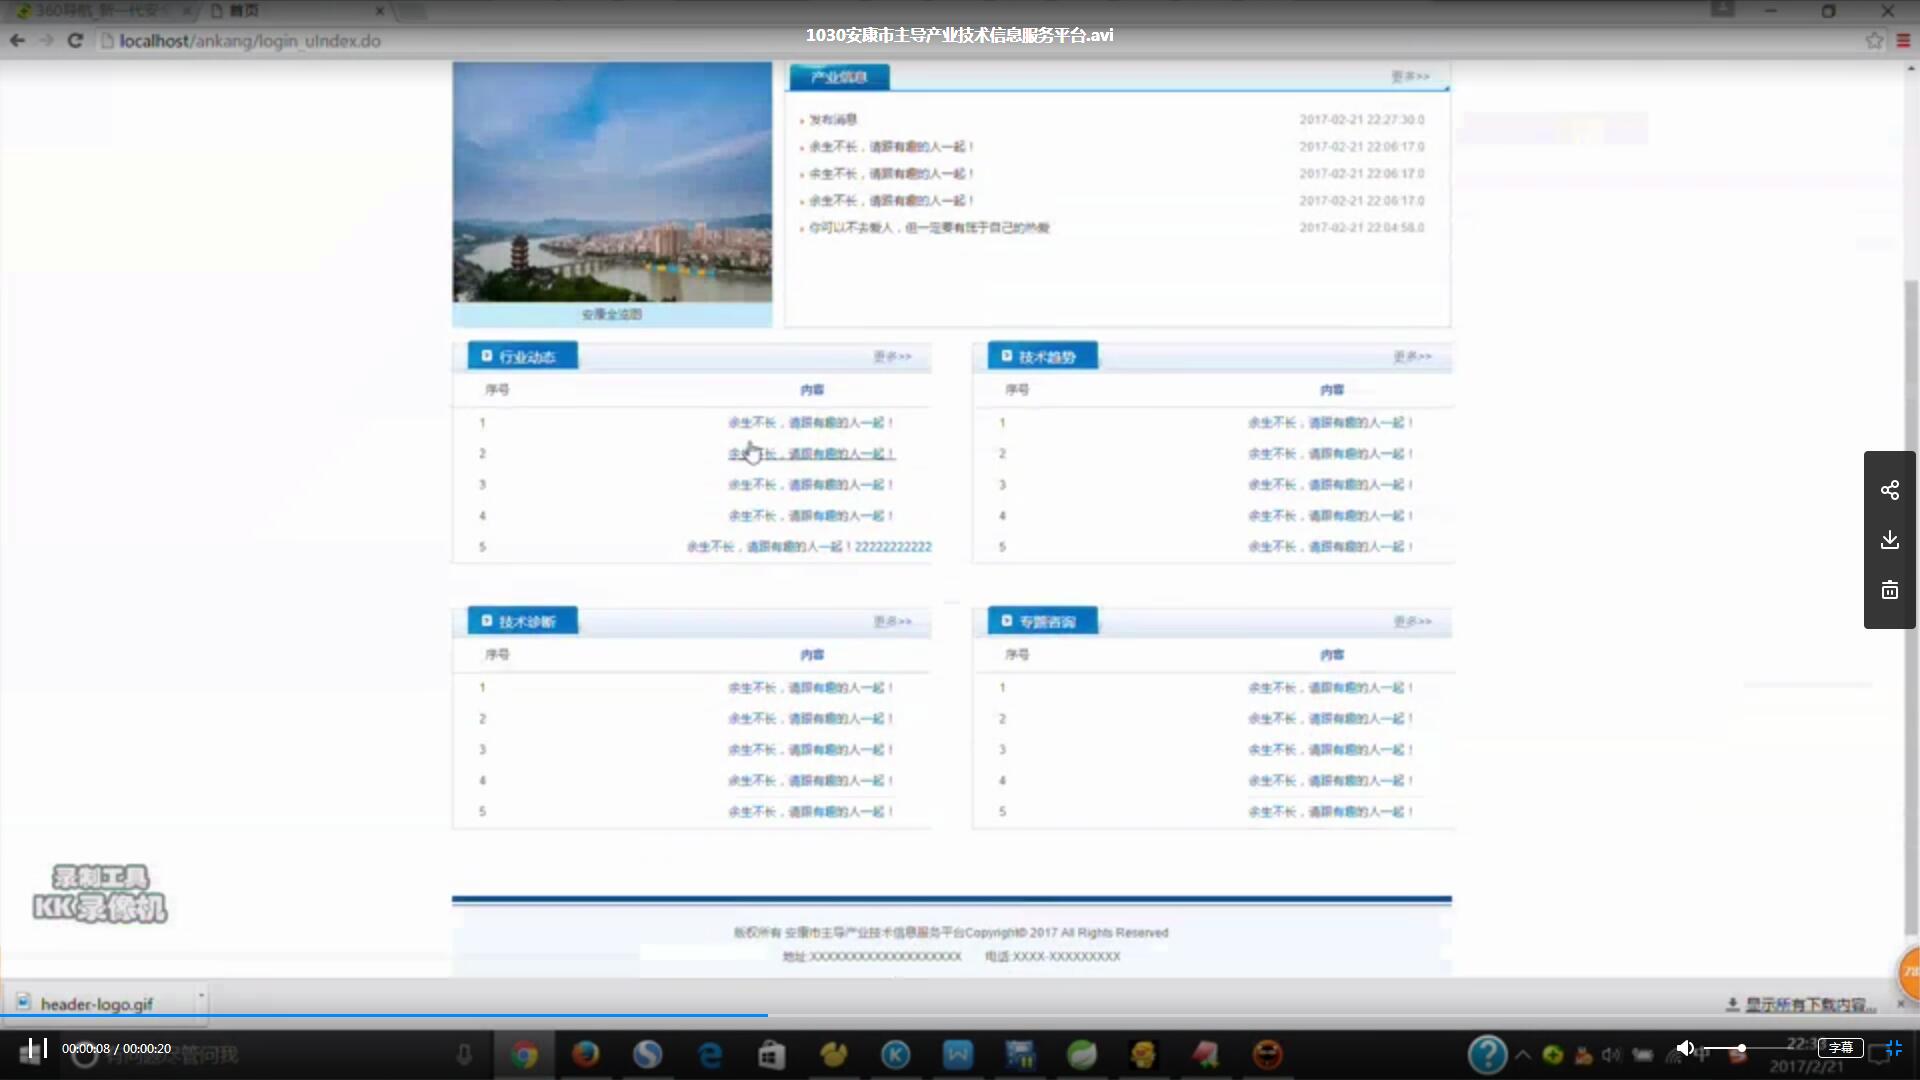Switch to the 360导航 browser tab
The image size is (1920, 1080).
(x=100, y=11)
